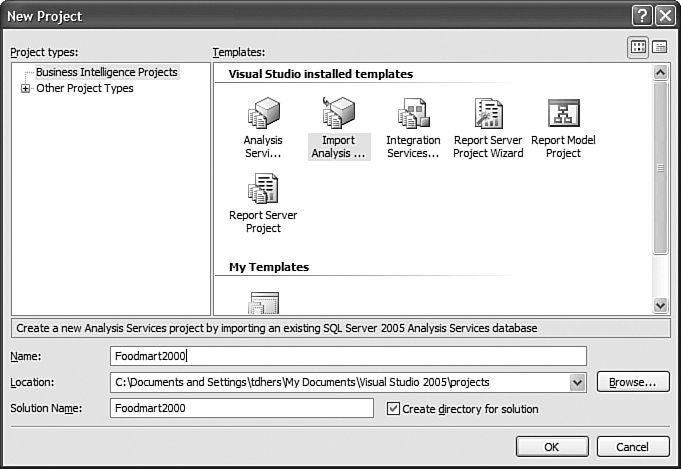Switch templates view to small icons

[x=660, y=47]
